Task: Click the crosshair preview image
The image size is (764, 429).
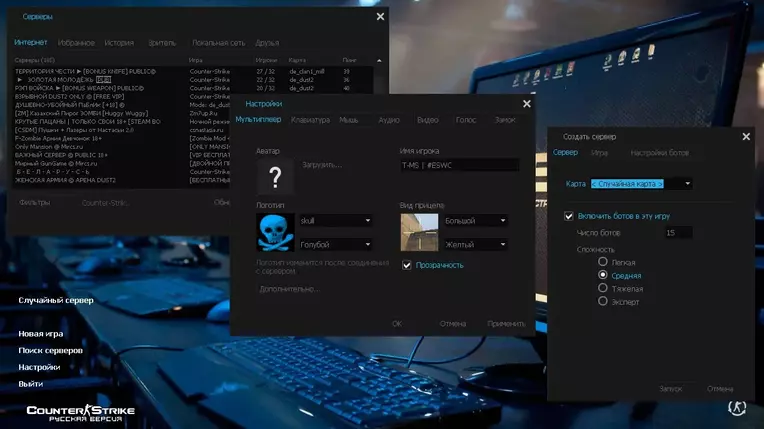Action: 420,233
